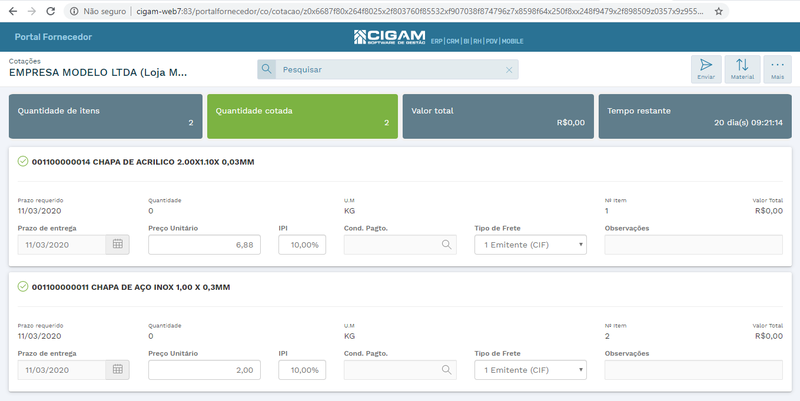Go forward with the browser forward arrow
800x401 pixels.
(x=32, y=11)
